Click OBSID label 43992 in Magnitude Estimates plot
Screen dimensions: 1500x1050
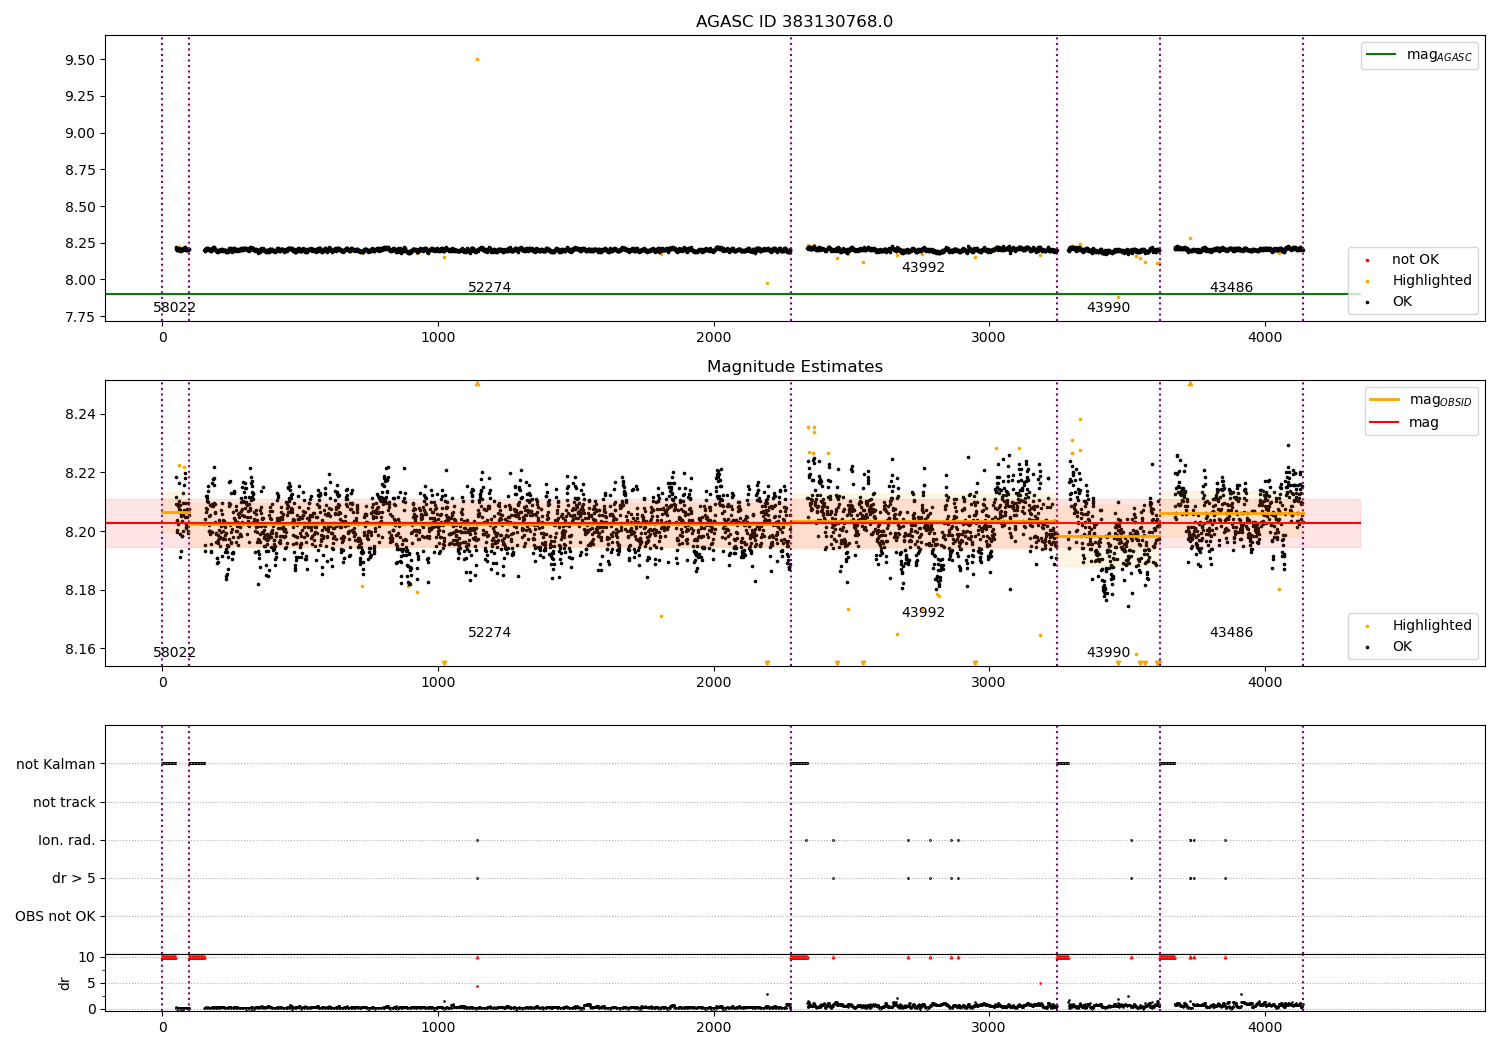[x=923, y=613]
